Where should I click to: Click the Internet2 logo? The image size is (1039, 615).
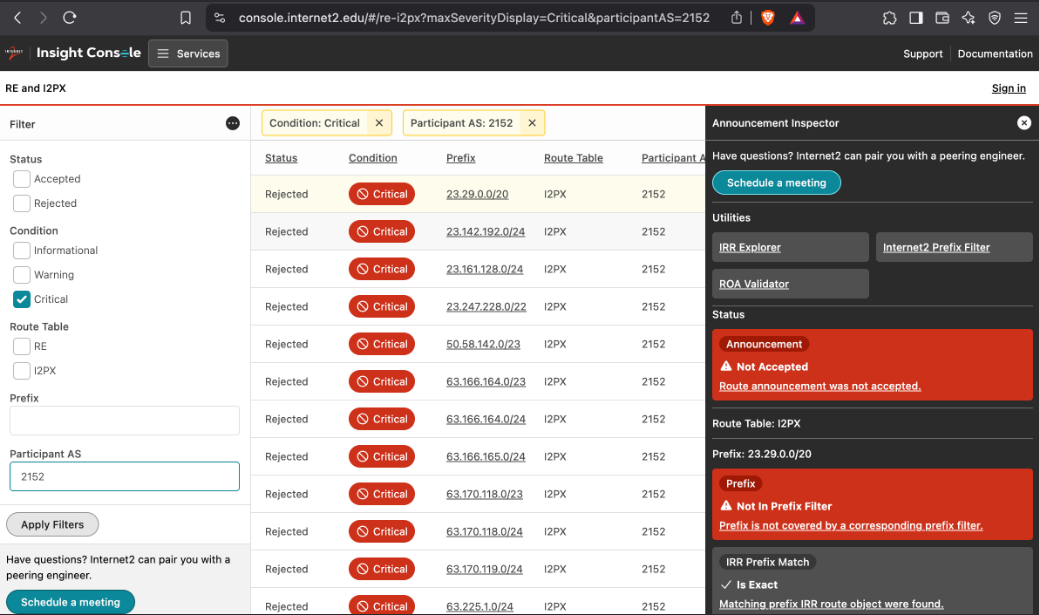point(14,53)
